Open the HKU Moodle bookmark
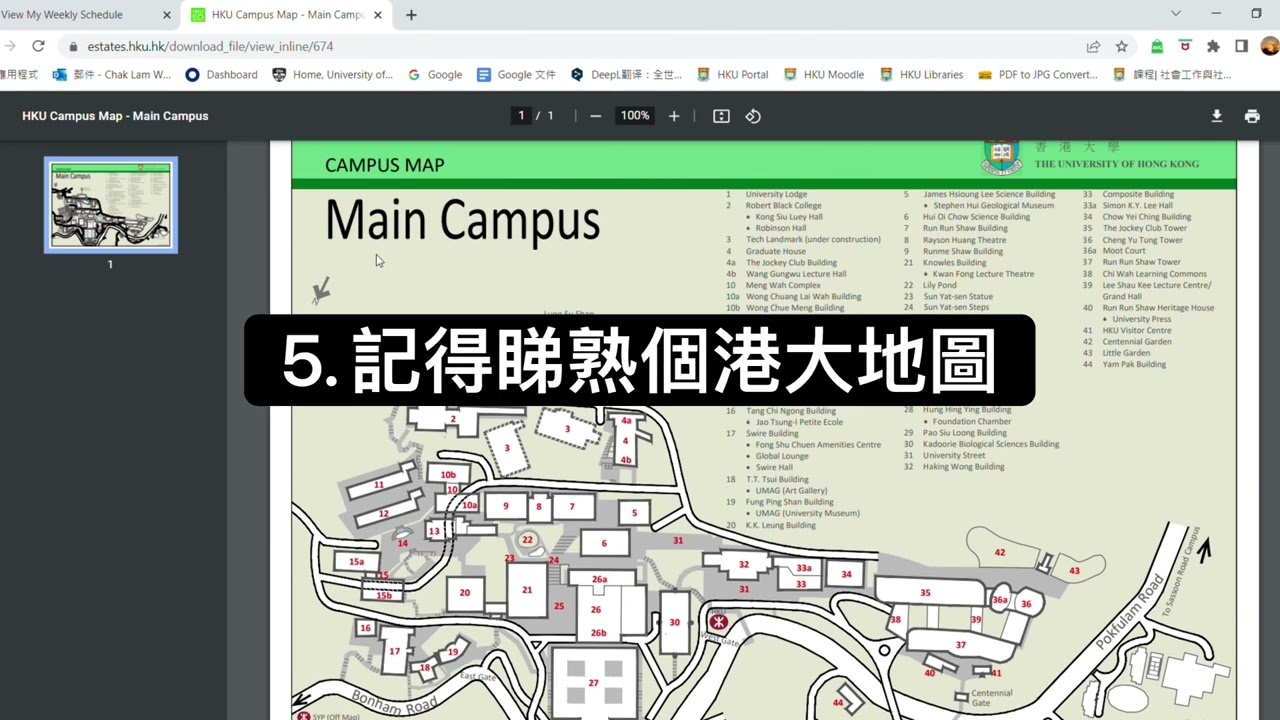Image resolution: width=1280 pixels, height=720 pixels. pos(824,75)
